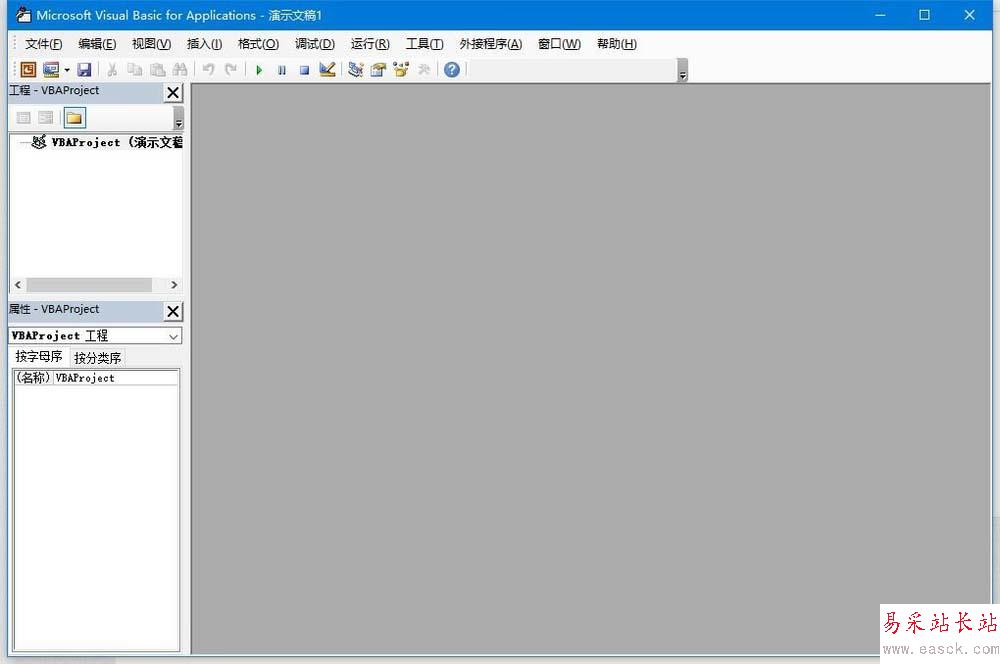Viewport: 1000px width, 664px height.
Task: Switch to 按分类序 tab
Action: 97,358
